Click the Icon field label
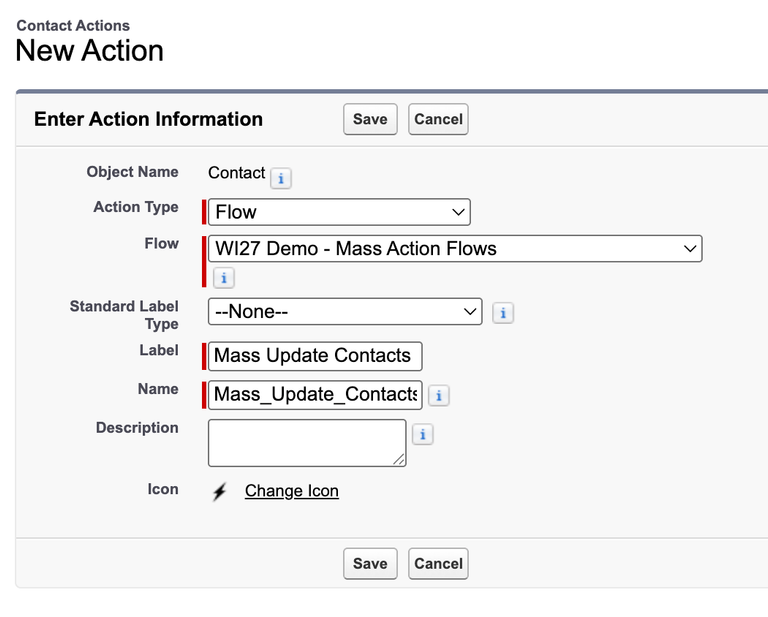 tap(163, 489)
